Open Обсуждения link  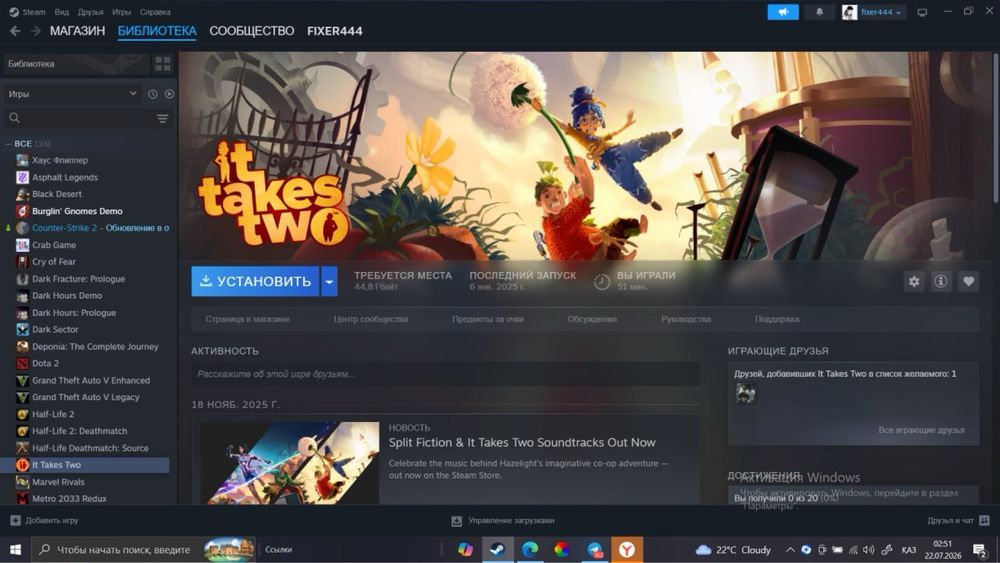592,319
